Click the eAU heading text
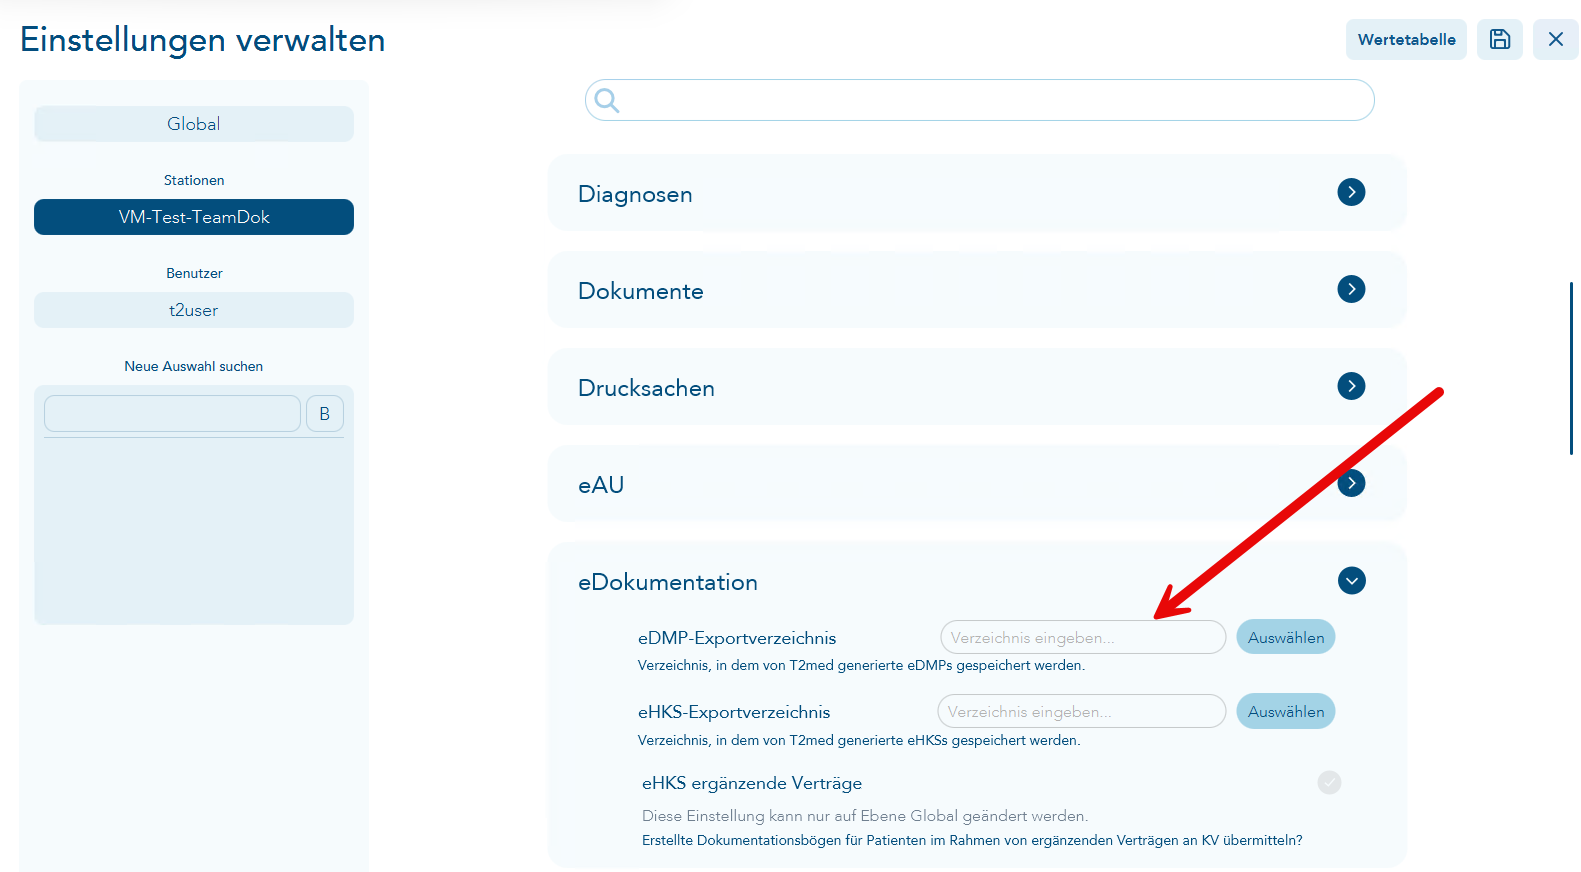The image size is (1581, 872). coord(601,485)
